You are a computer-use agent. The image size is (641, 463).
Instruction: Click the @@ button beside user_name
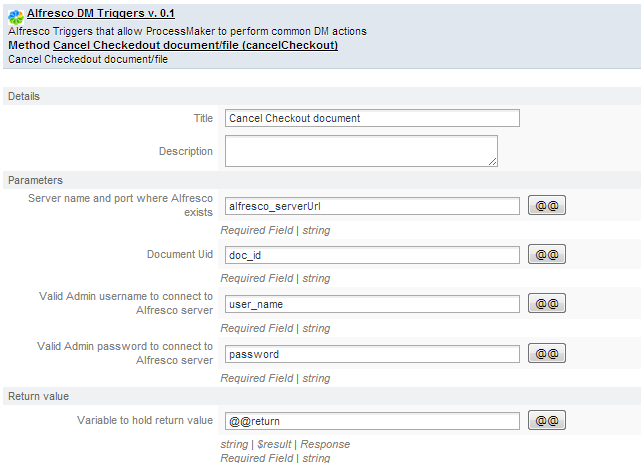(547, 303)
